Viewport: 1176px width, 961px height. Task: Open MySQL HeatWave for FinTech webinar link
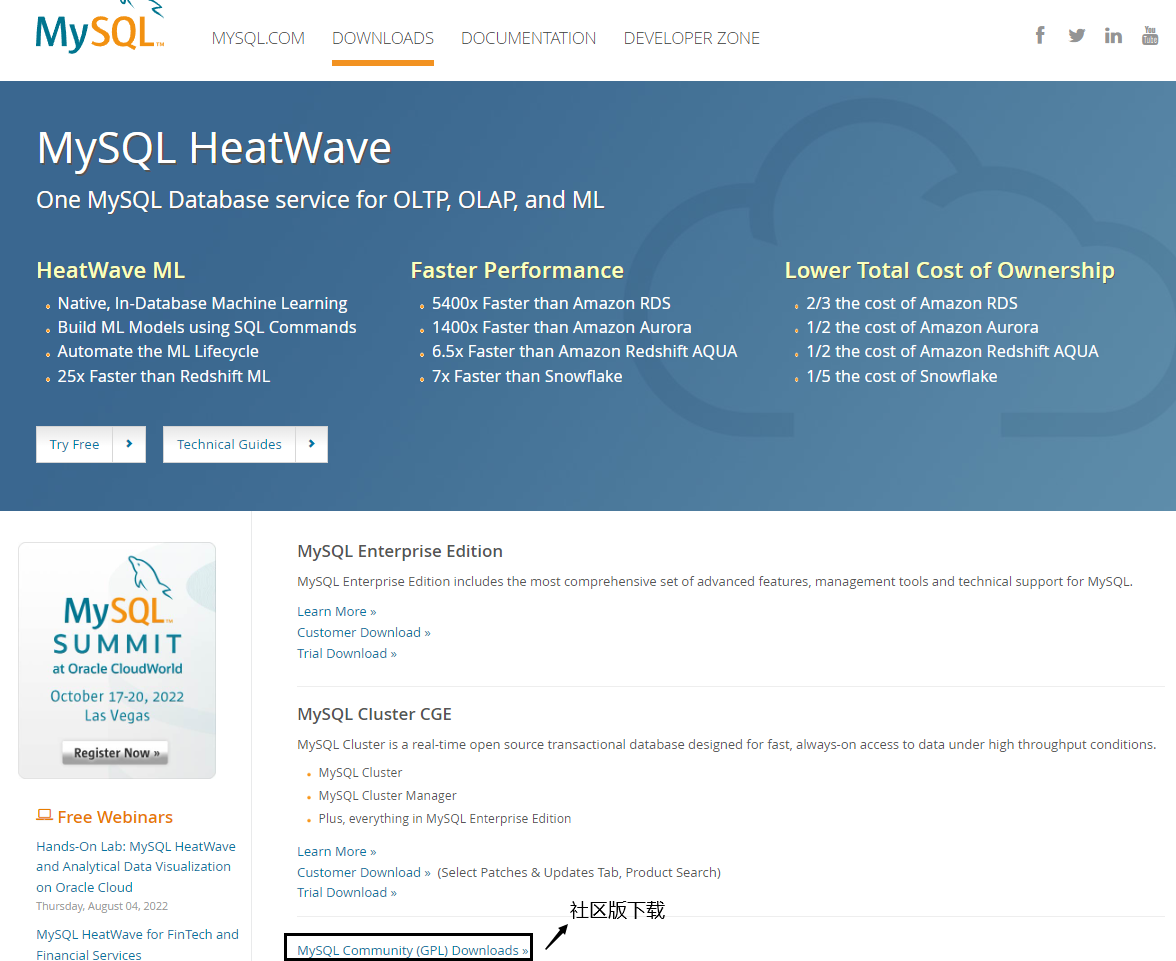(x=137, y=944)
